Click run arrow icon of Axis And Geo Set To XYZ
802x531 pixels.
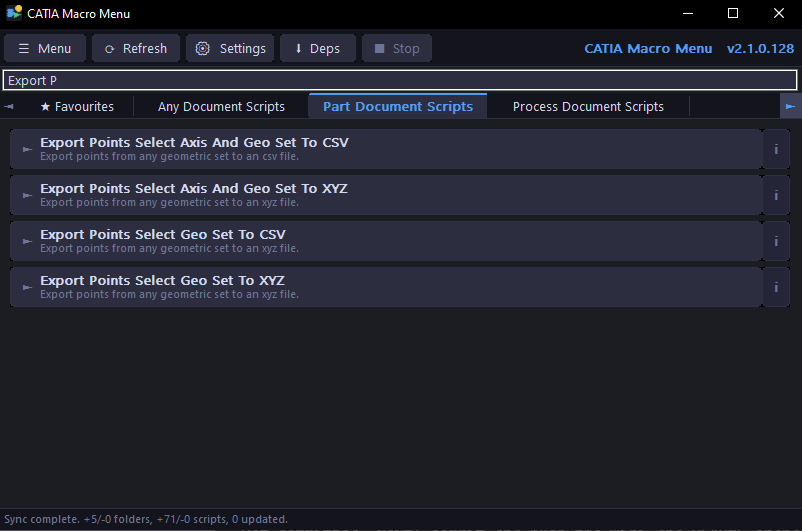(27, 195)
